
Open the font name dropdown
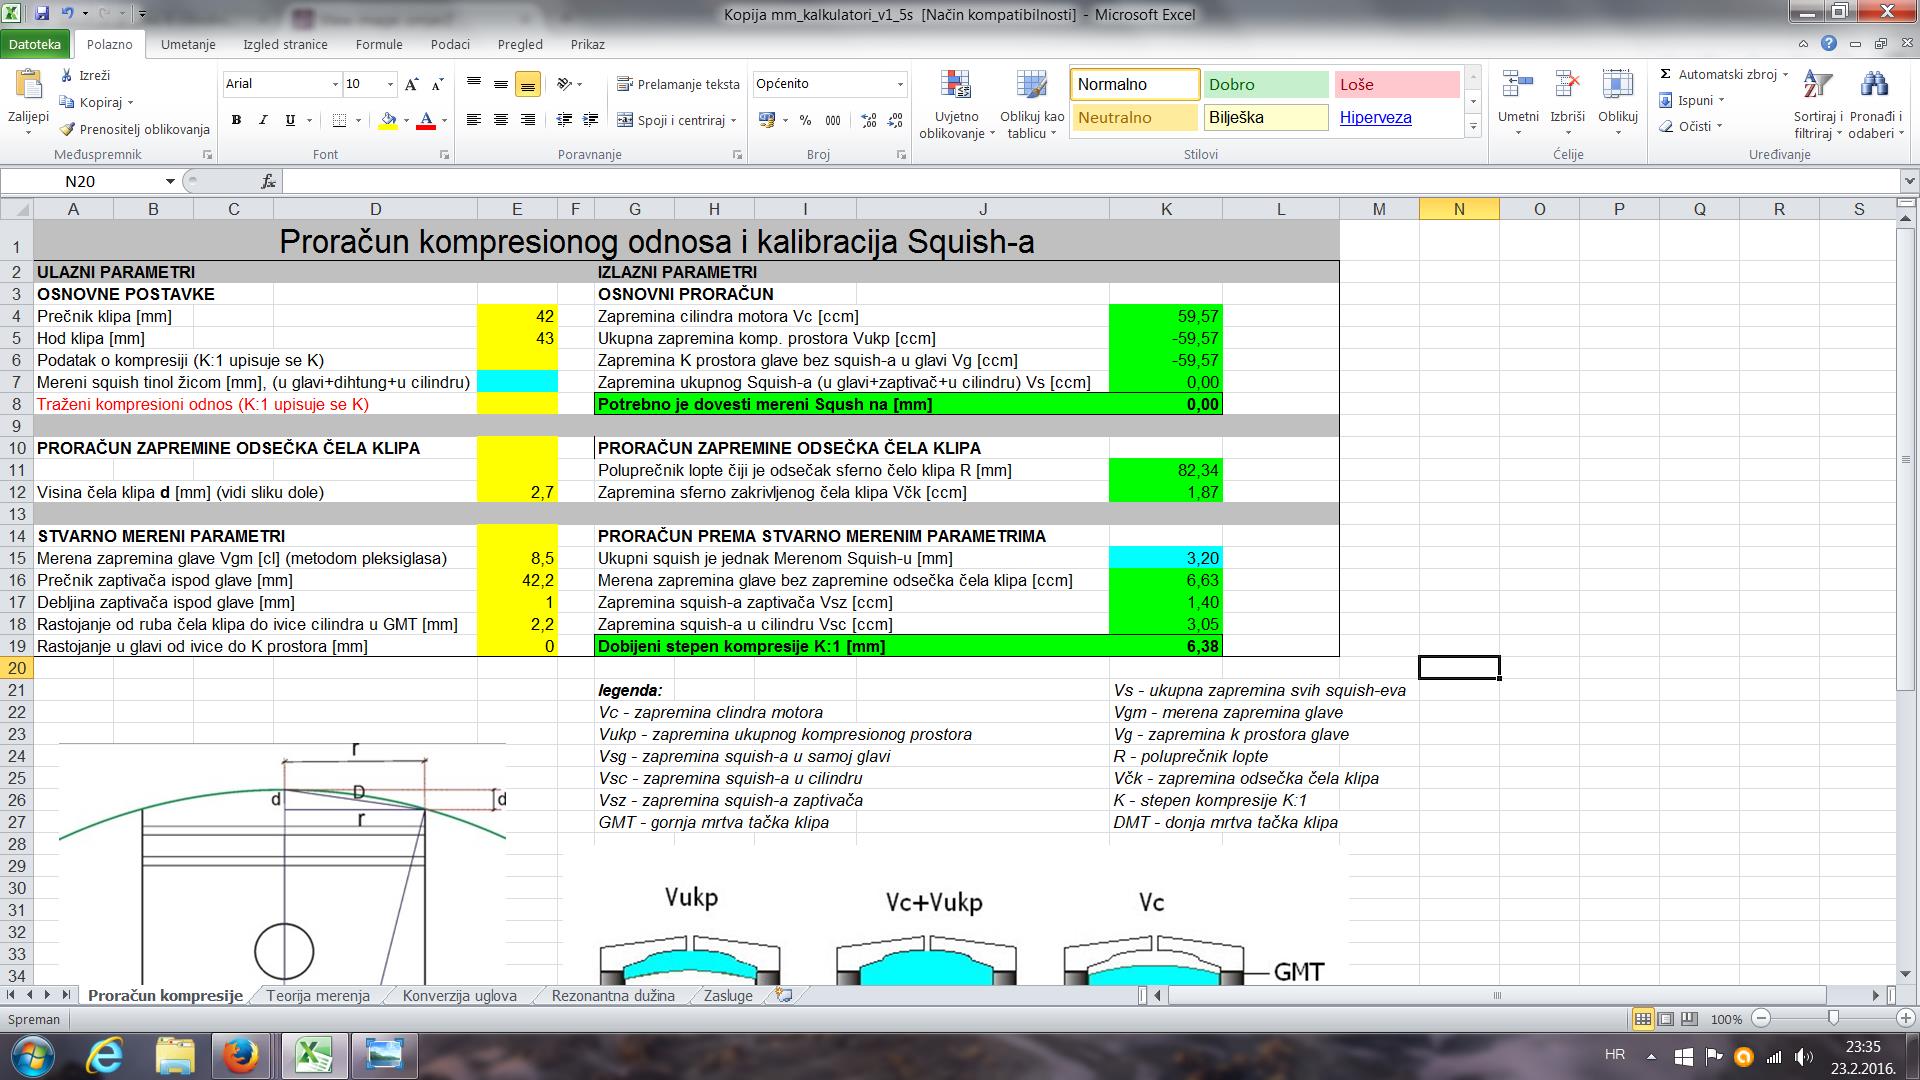pyautogui.click(x=335, y=84)
